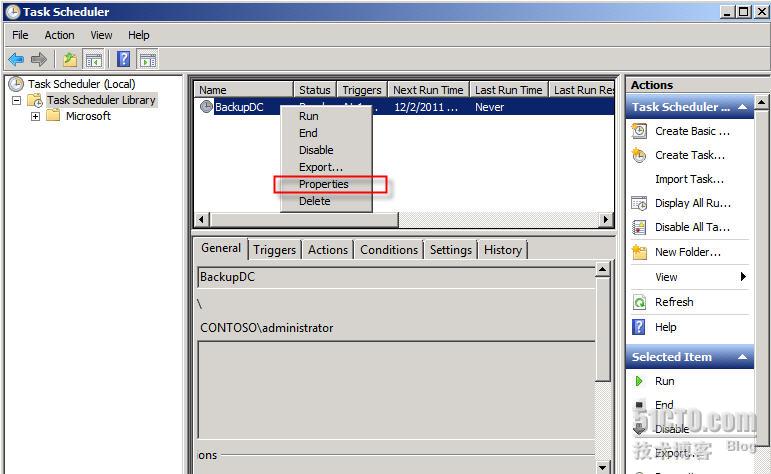Collapse the Selected Item actions section
Image resolution: width=771 pixels, height=474 pixels.
pyautogui.click(x=742, y=357)
